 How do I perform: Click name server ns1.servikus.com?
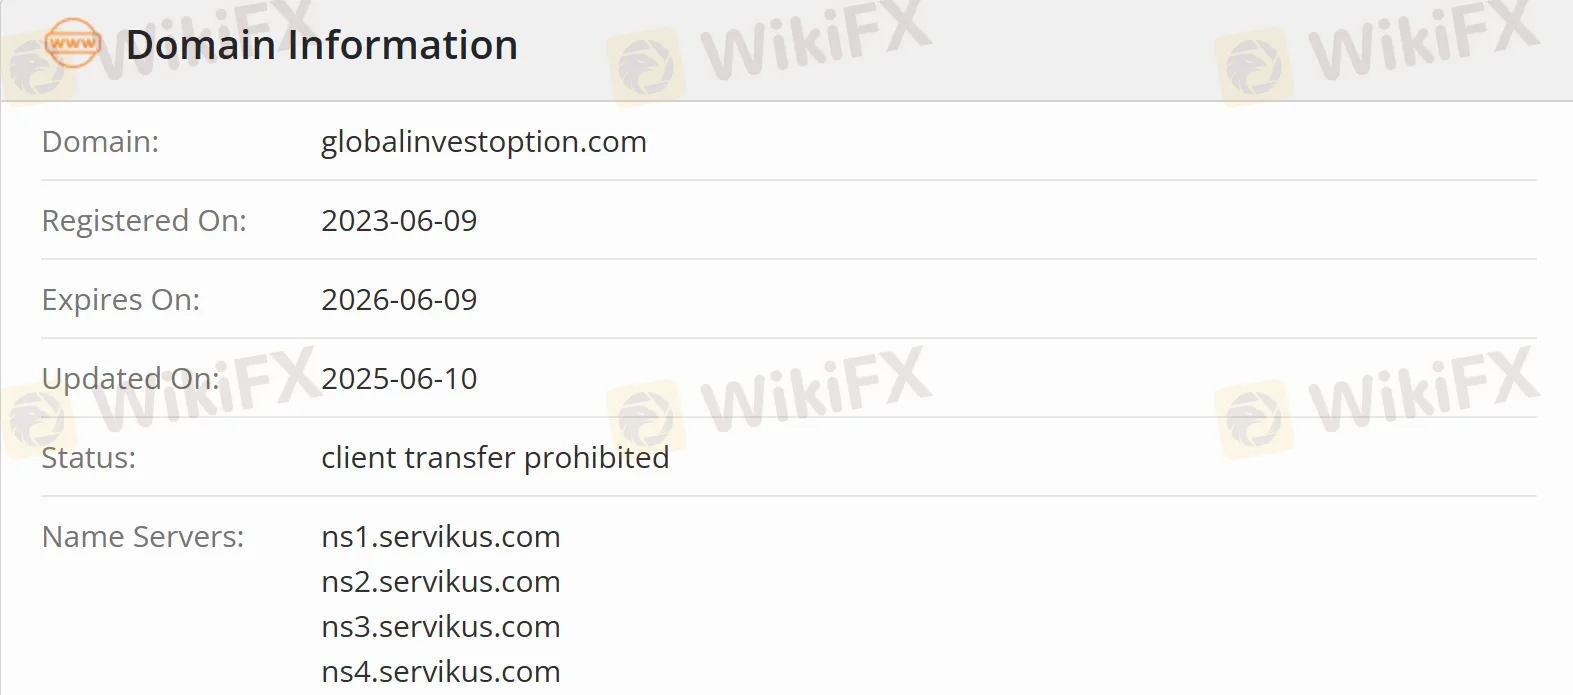click(440, 537)
